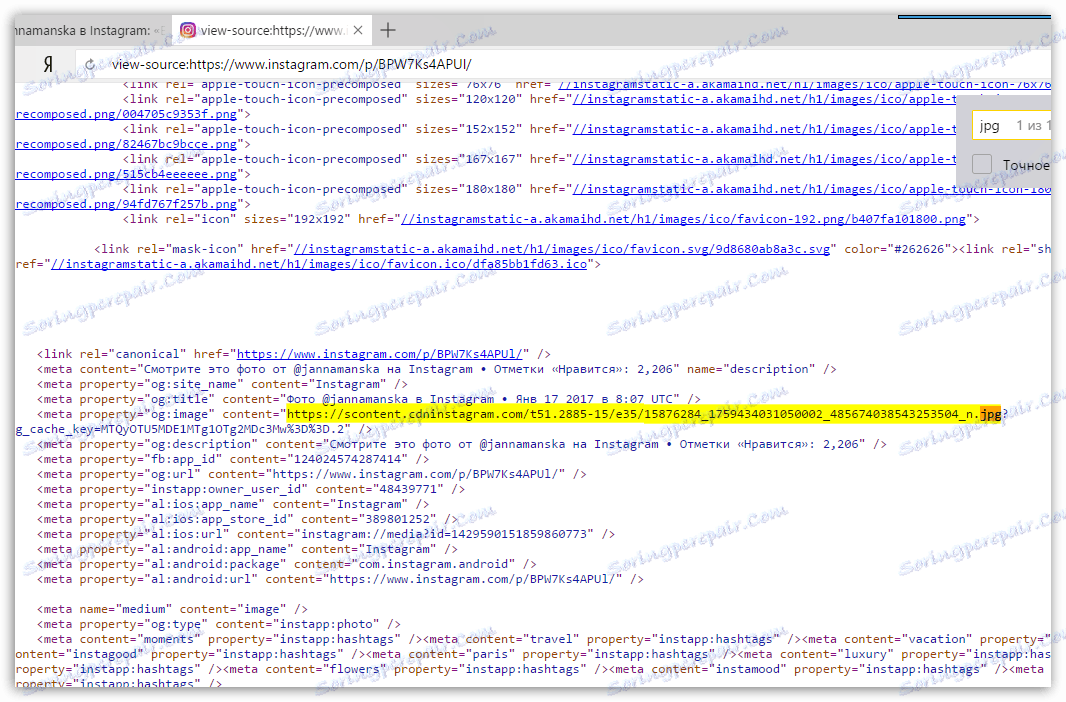Click the "vacation" hashtag content value
1066x702 pixels.
click(937, 639)
